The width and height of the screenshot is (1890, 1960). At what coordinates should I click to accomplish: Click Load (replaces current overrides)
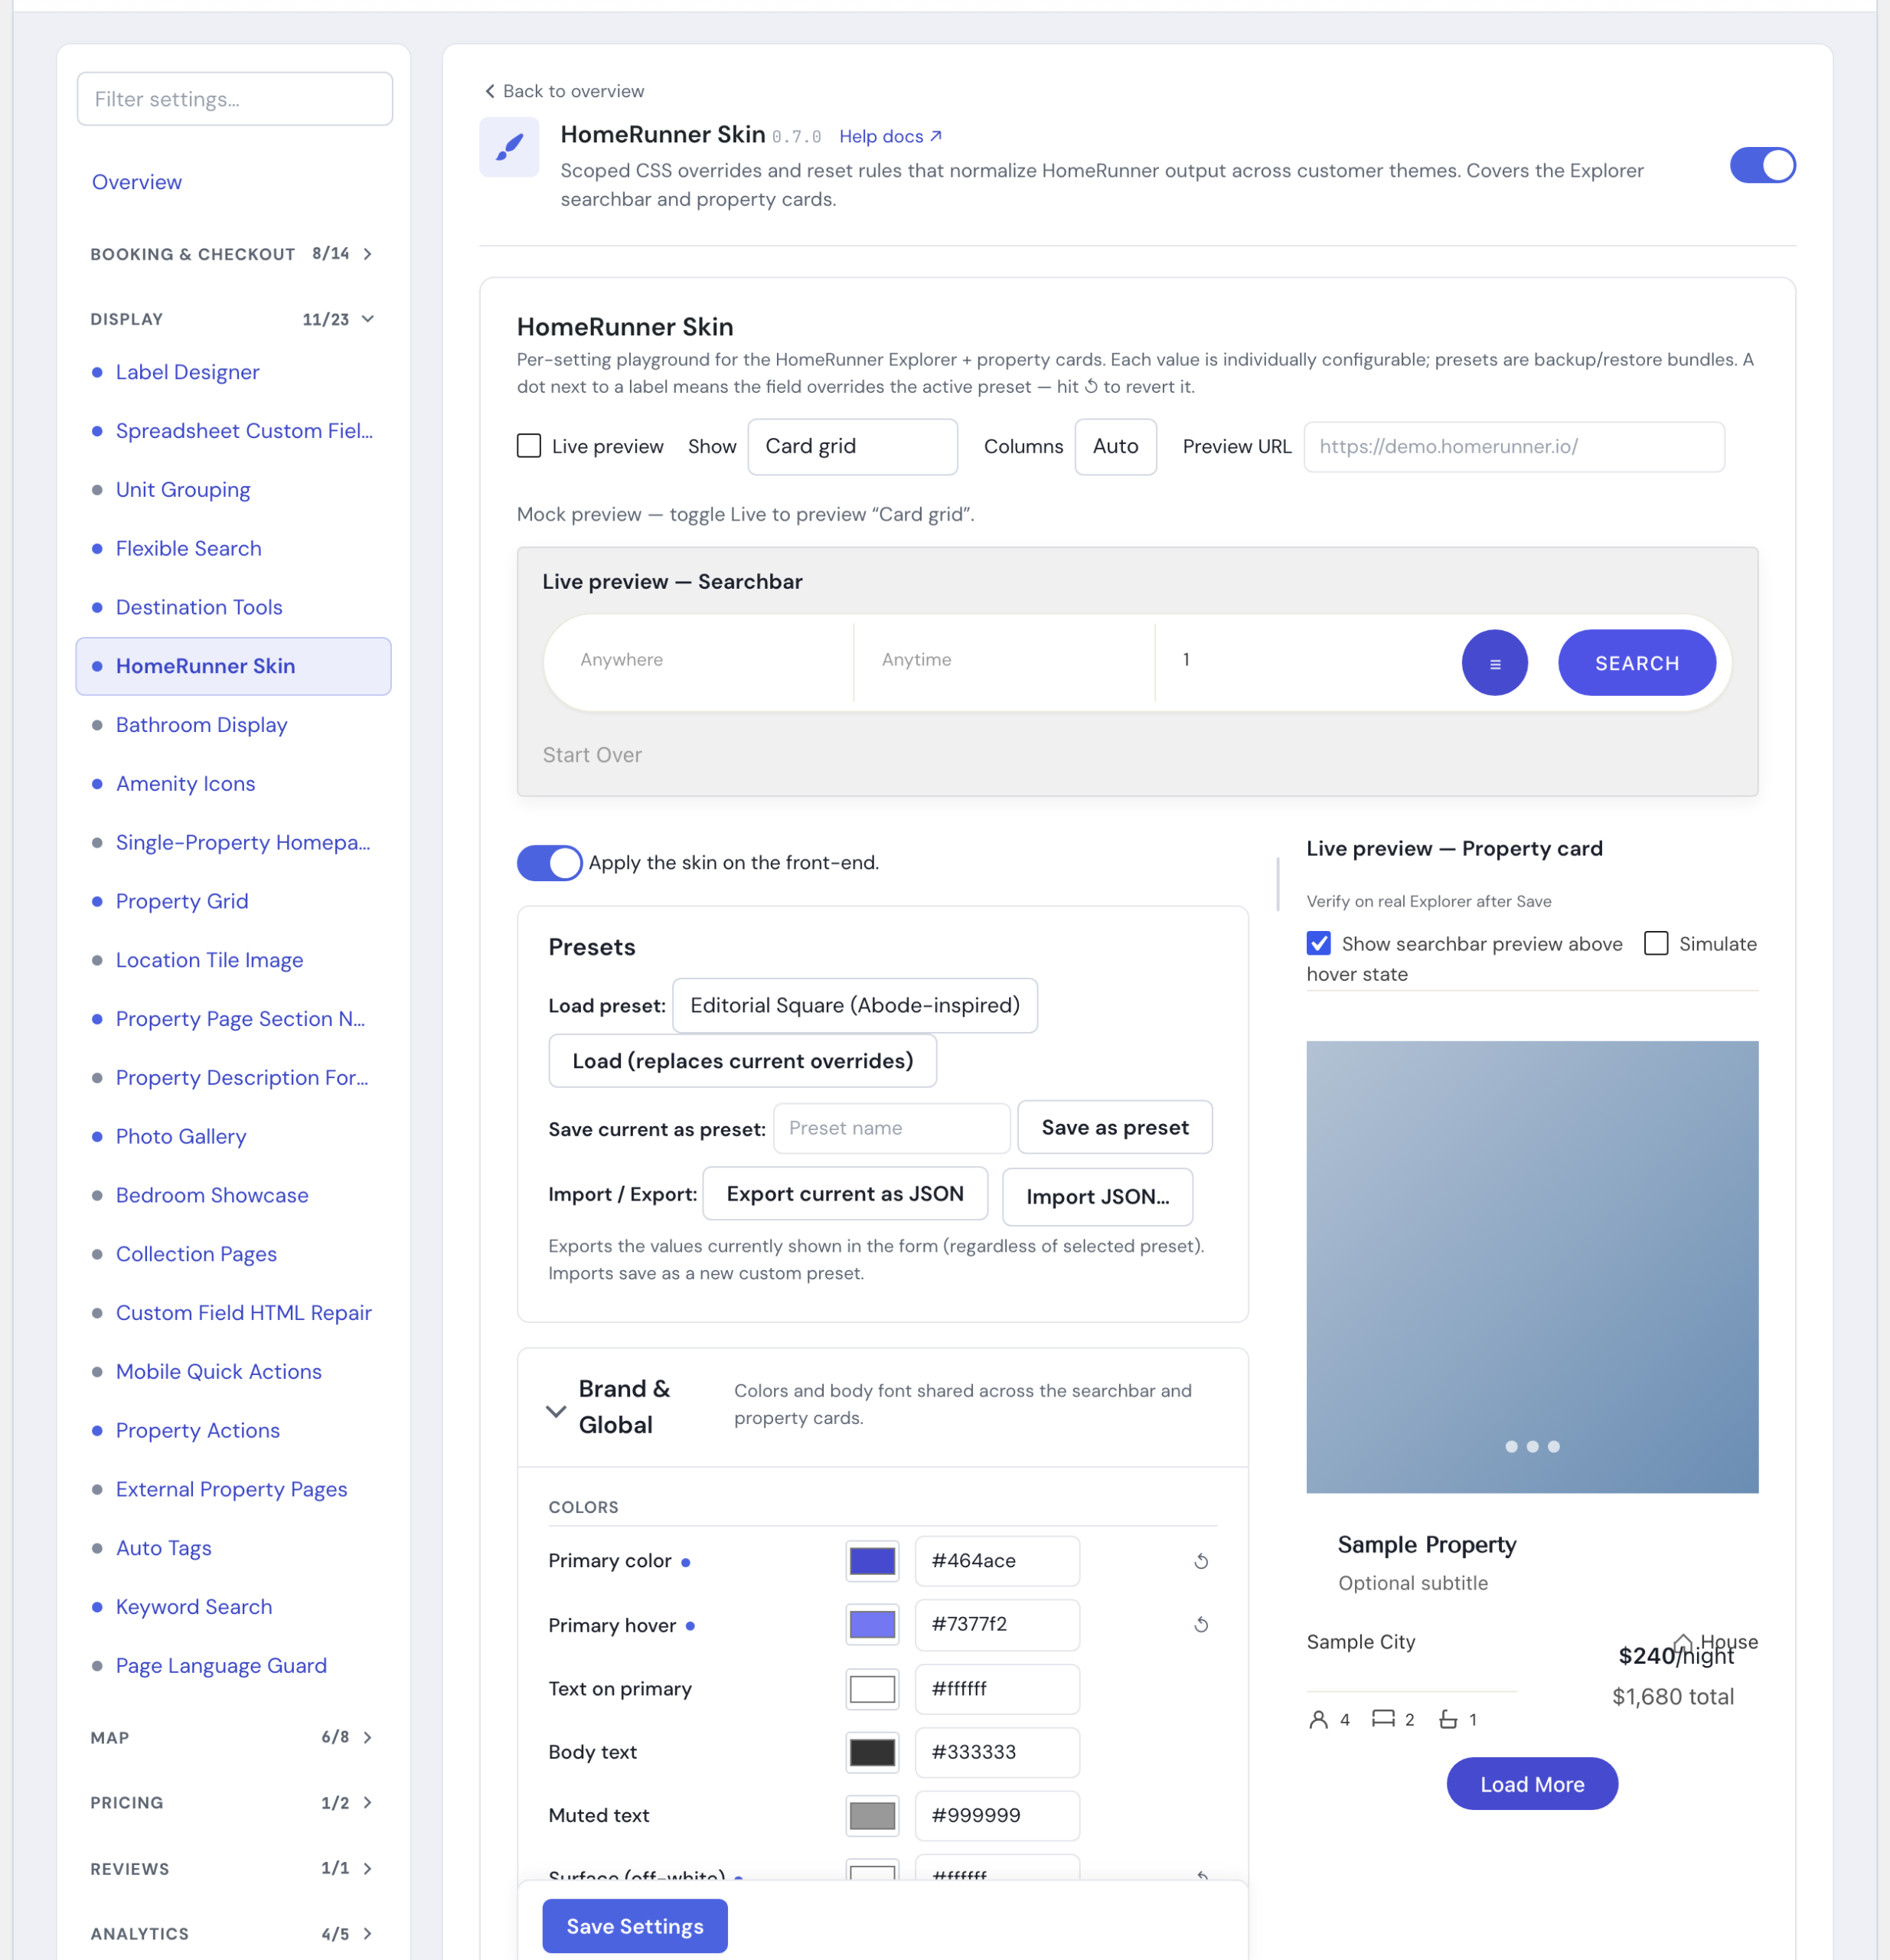click(x=742, y=1060)
